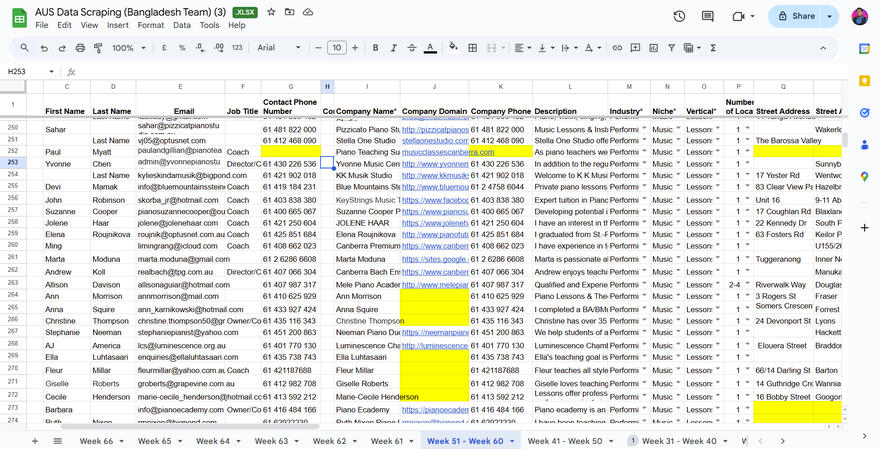
Task: Insert chart icon in toolbar
Action: (653, 48)
